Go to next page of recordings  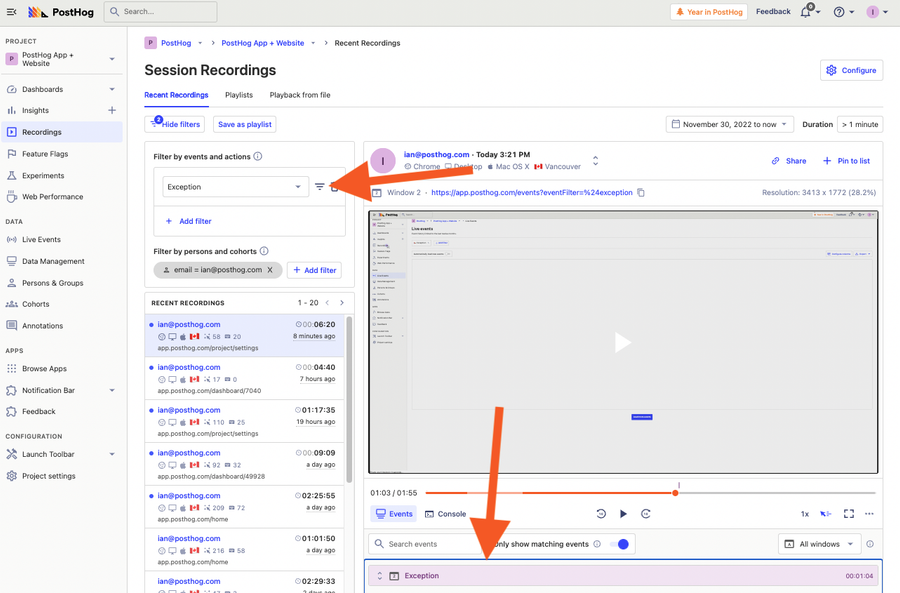pyautogui.click(x=342, y=303)
